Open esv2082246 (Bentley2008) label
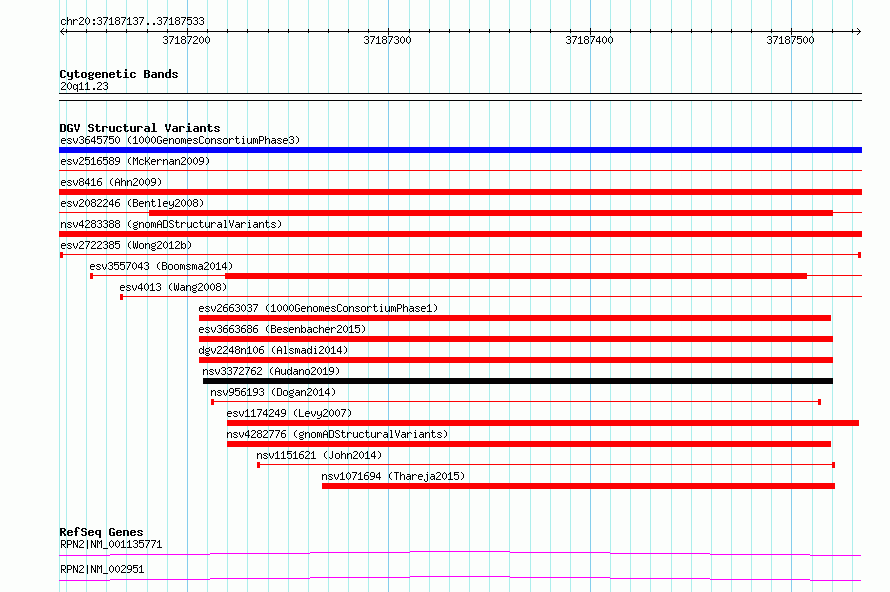 (132, 203)
